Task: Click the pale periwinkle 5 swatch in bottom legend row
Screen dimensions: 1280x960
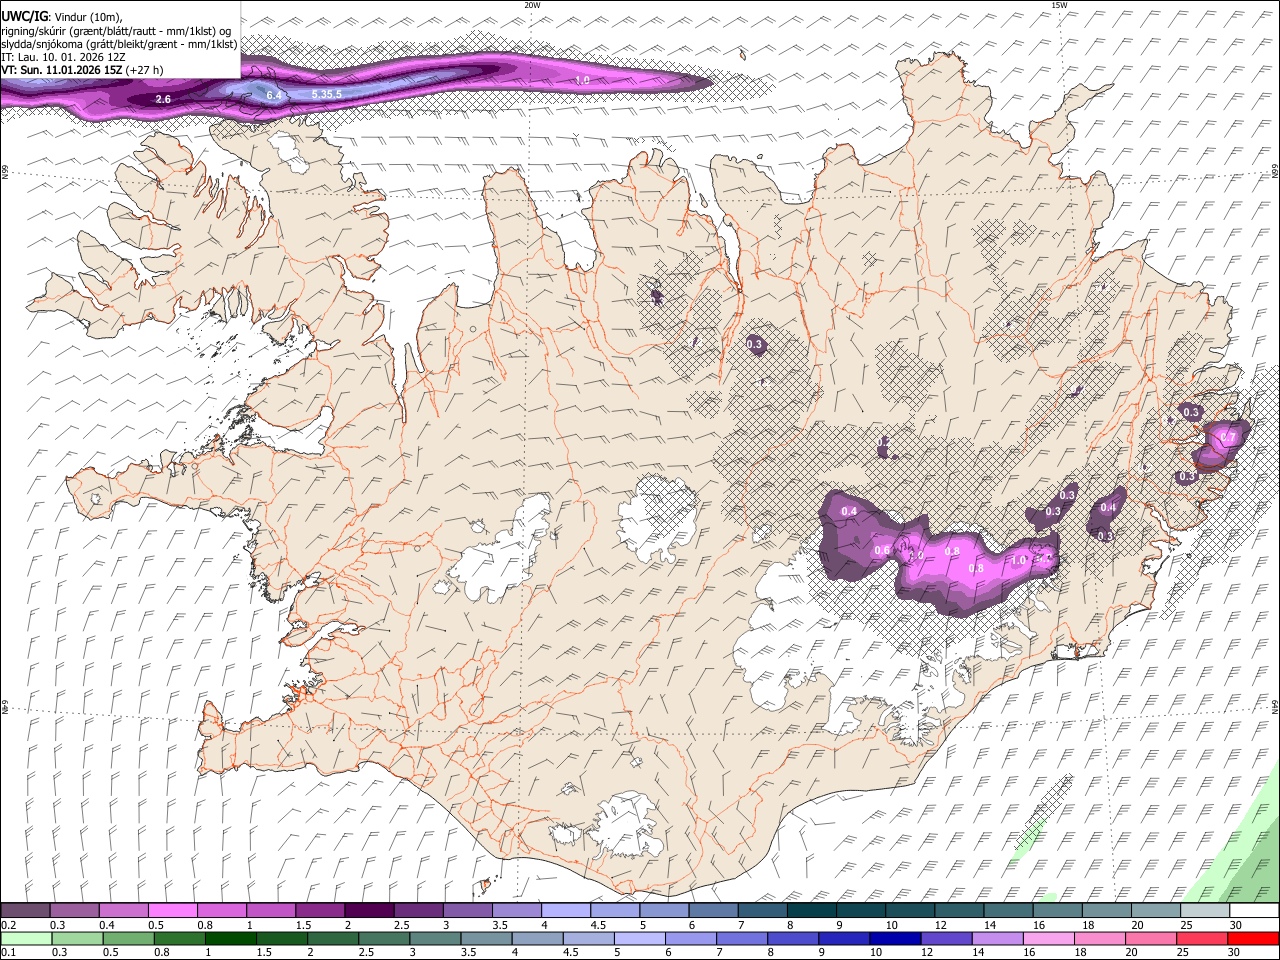Action: (639, 938)
